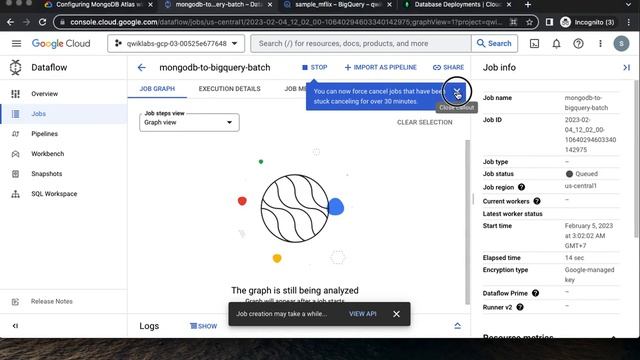Go back using the arrow beside job name
The image size is (640, 360).
coord(142,67)
